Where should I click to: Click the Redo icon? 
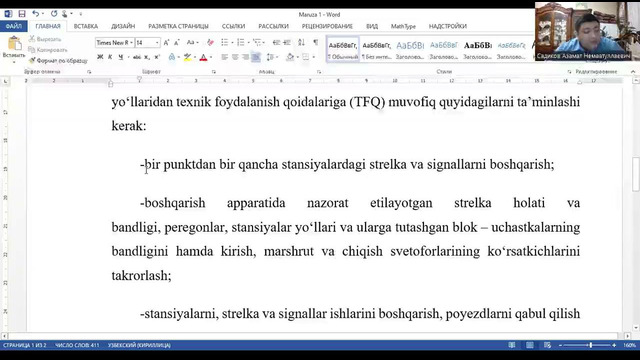(53, 14)
